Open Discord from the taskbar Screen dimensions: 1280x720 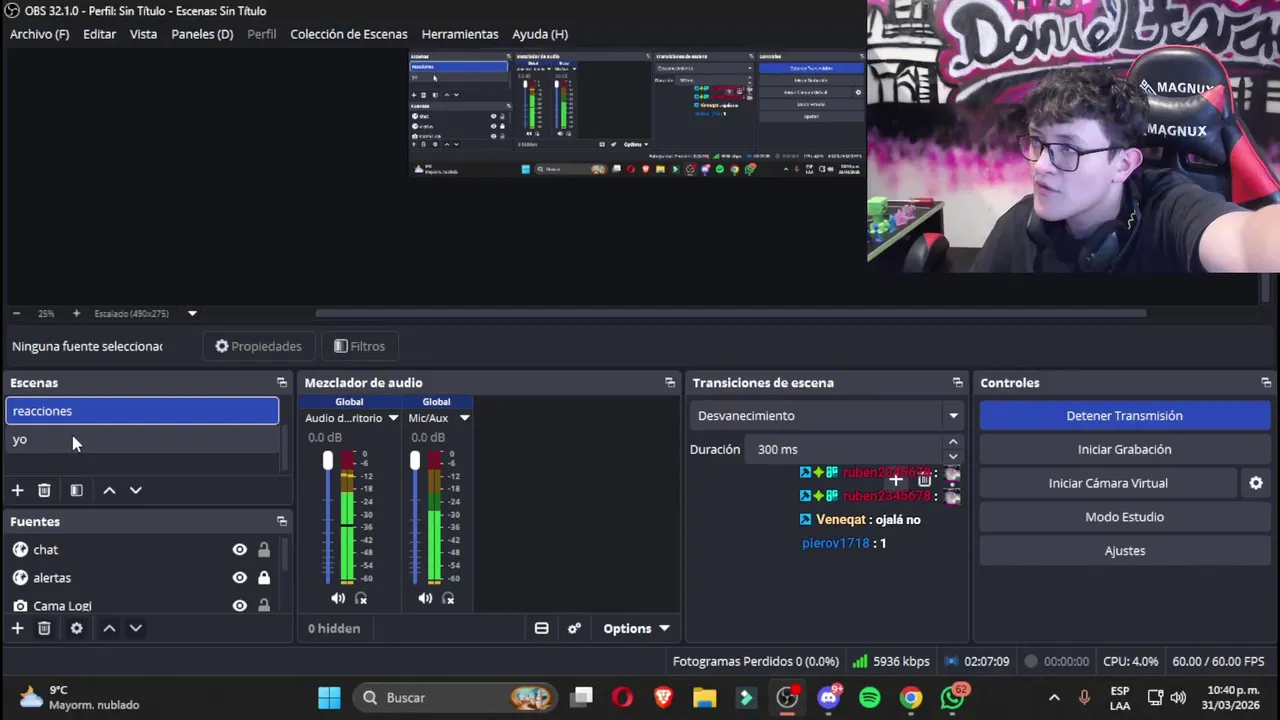(829, 698)
